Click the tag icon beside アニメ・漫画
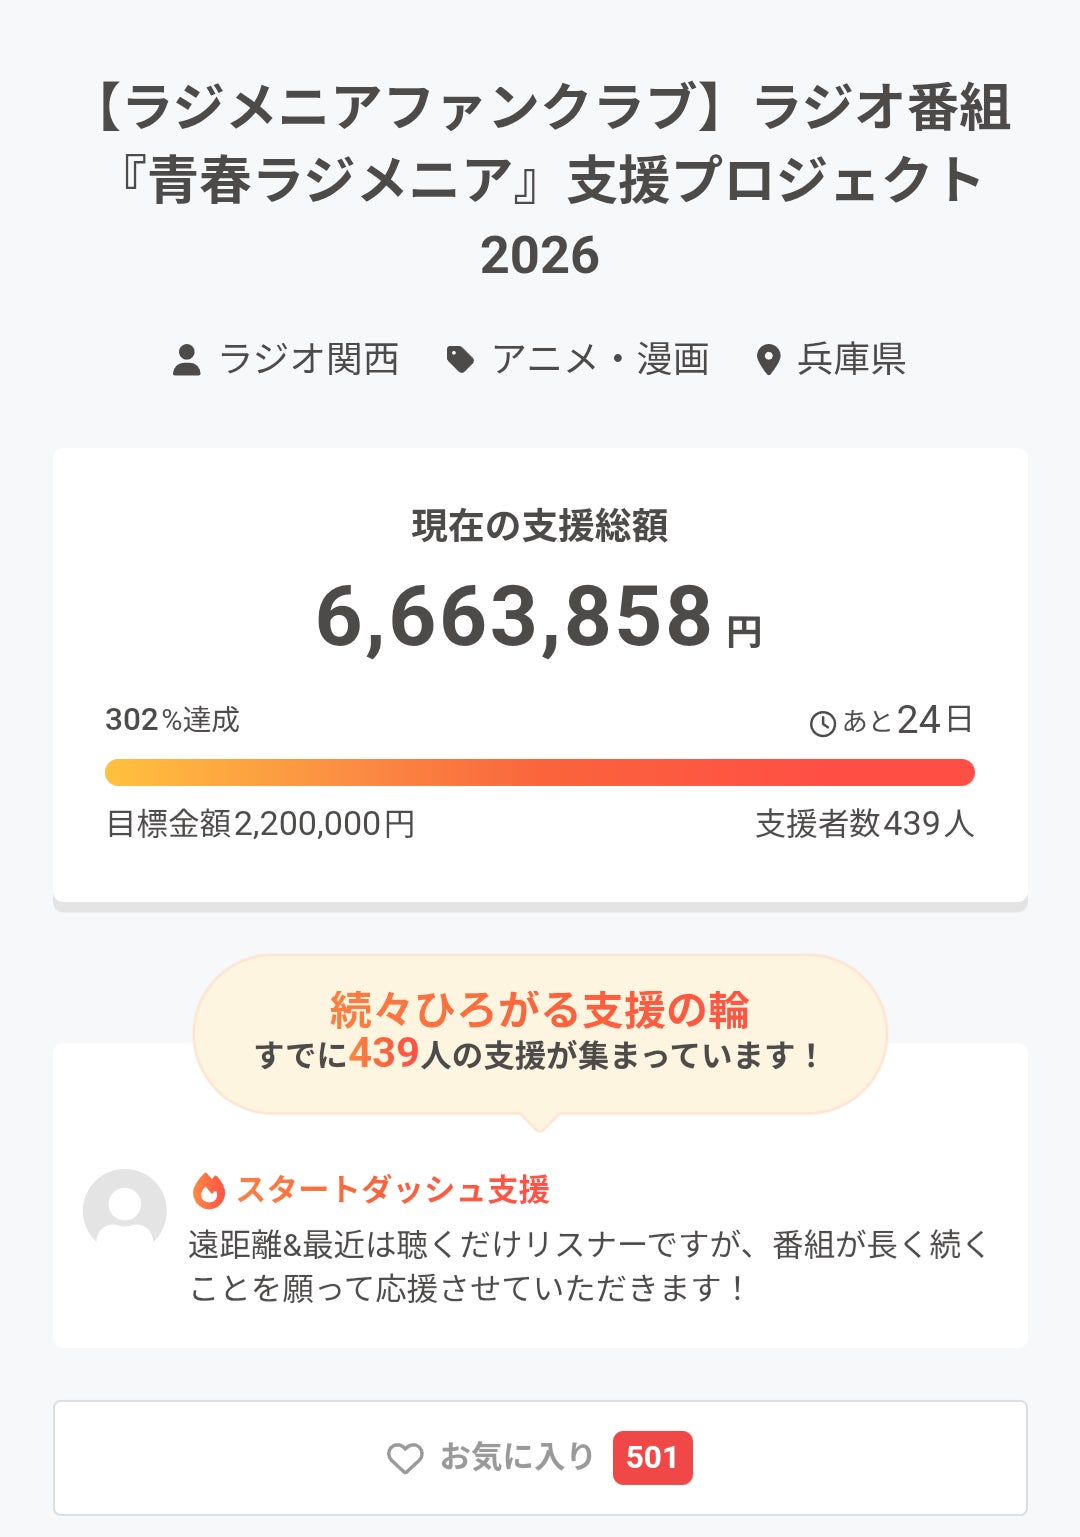1080x1537 pixels. click(x=460, y=360)
